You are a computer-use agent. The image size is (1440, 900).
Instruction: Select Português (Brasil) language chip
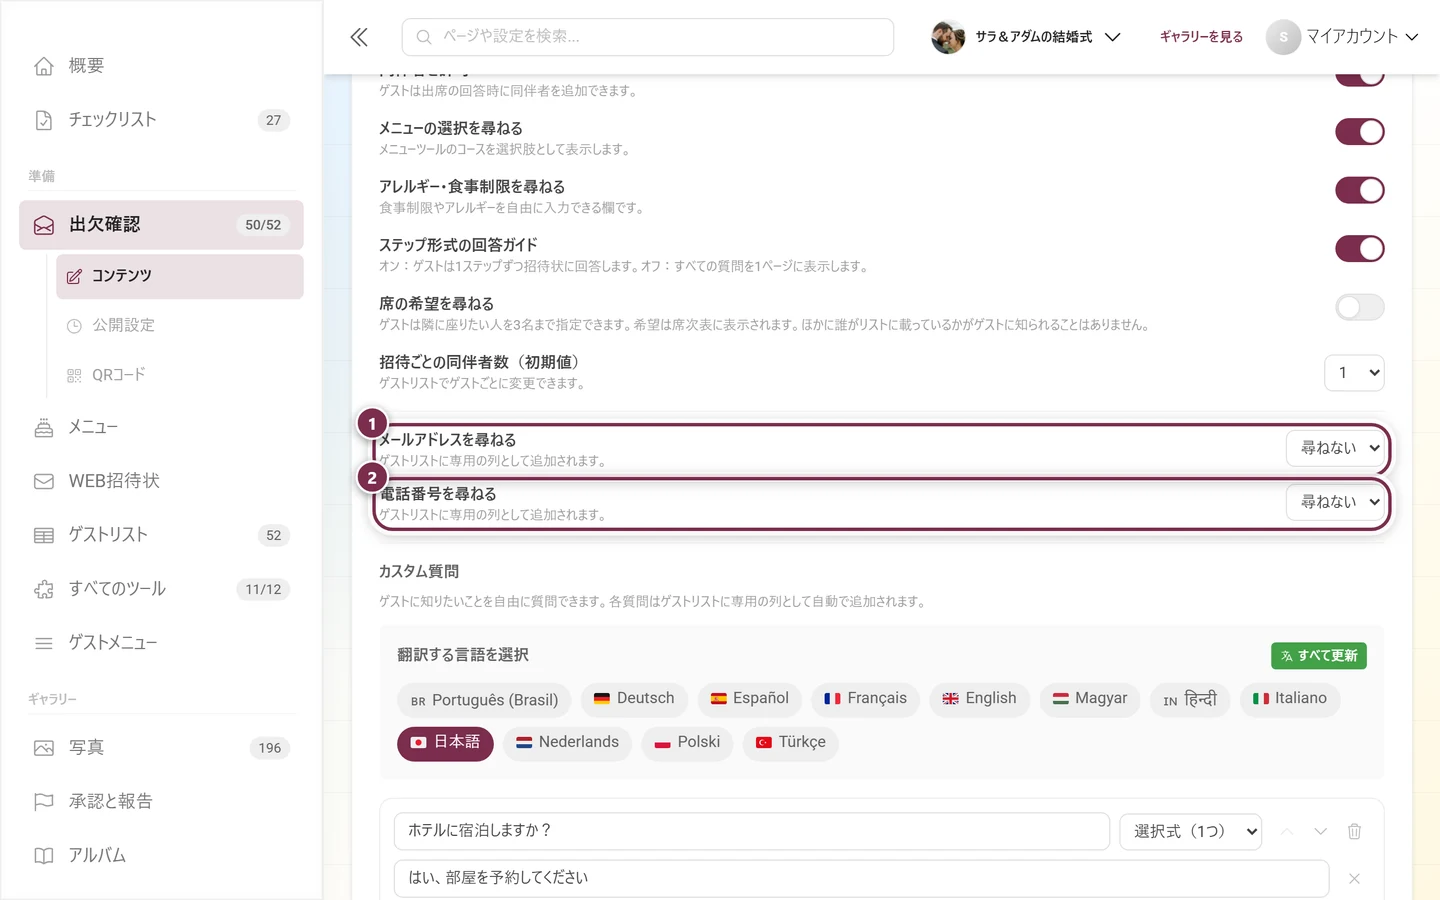click(484, 700)
